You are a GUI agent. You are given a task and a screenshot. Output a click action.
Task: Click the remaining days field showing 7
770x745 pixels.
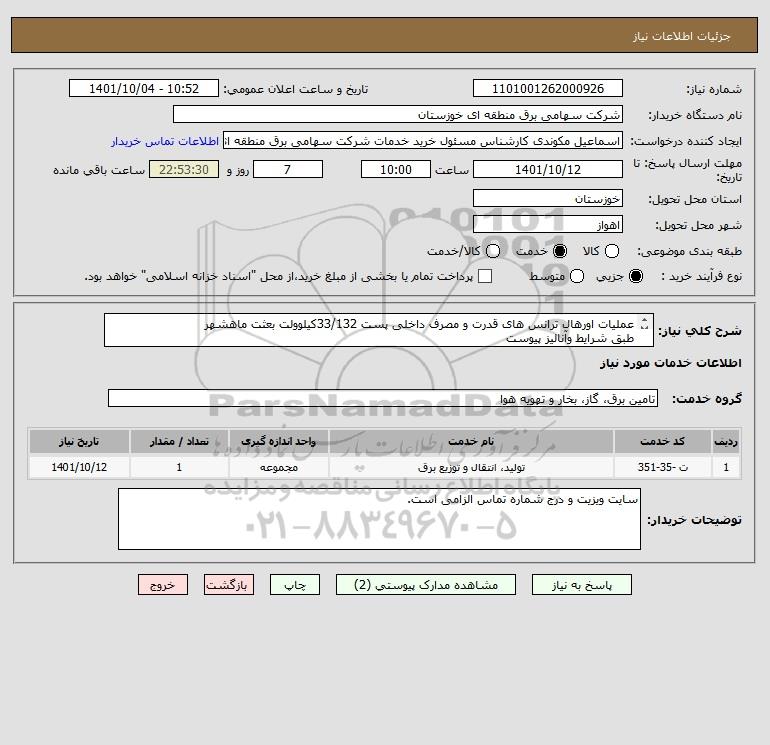(x=288, y=169)
